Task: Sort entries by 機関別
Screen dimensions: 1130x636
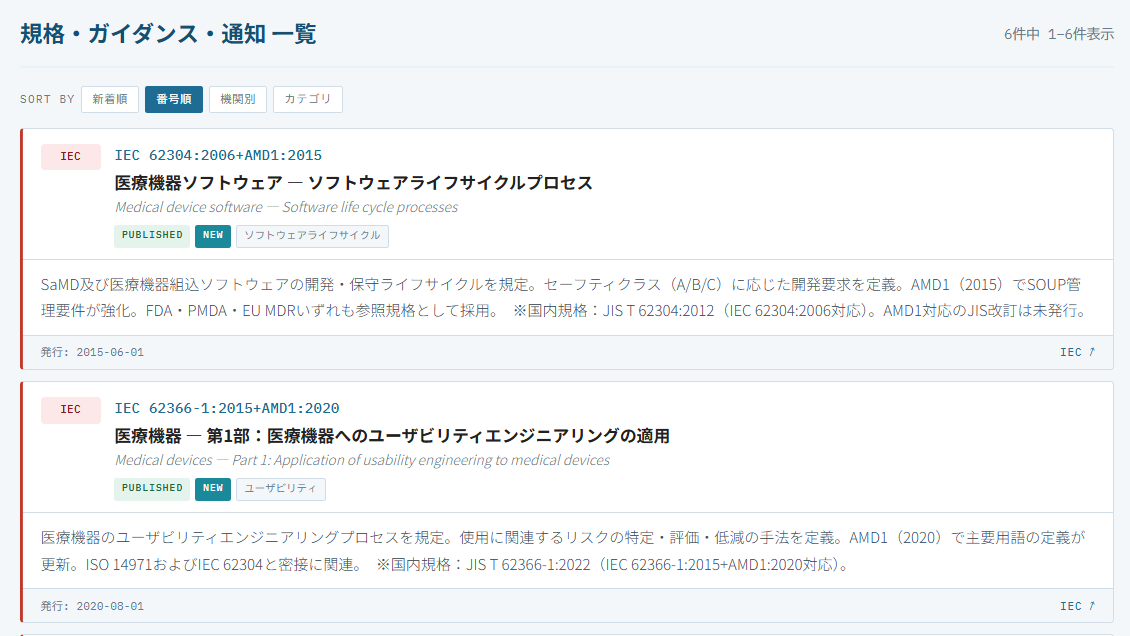Action: 238,99
